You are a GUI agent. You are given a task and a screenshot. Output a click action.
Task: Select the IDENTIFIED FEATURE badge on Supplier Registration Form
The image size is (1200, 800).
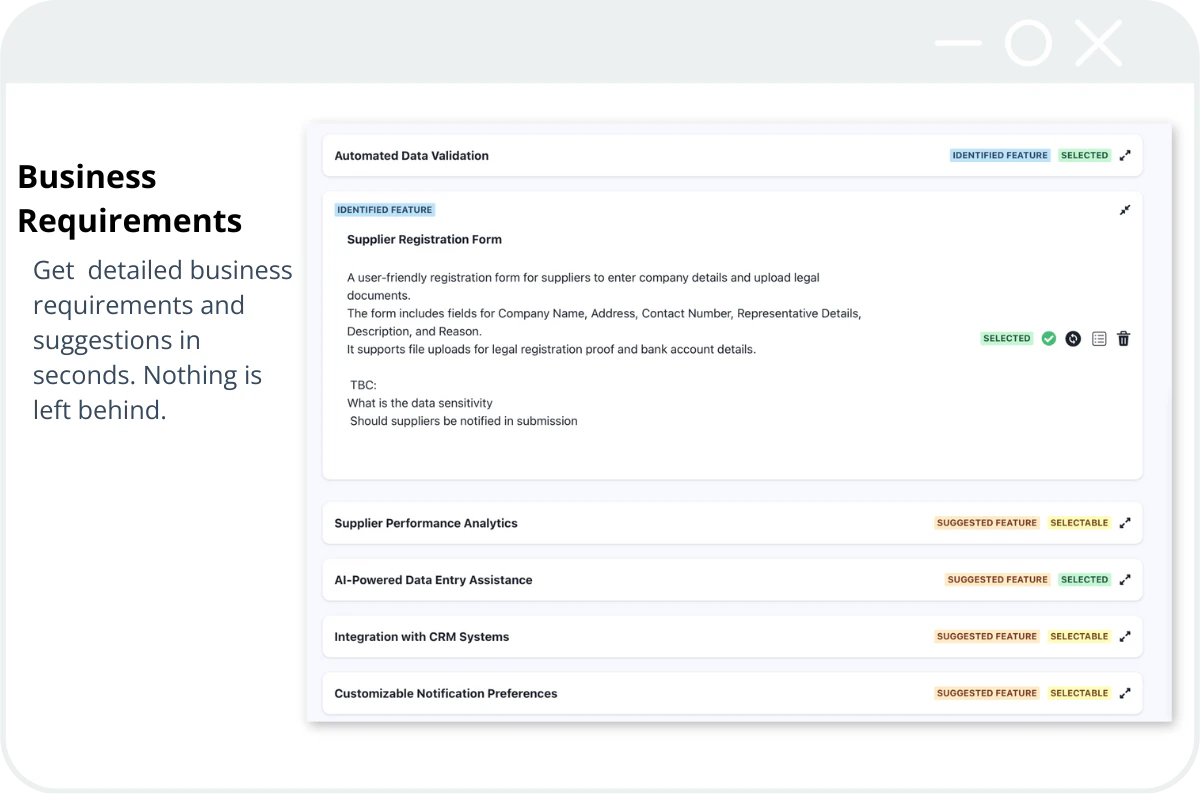pyautogui.click(x=385, y=209)
